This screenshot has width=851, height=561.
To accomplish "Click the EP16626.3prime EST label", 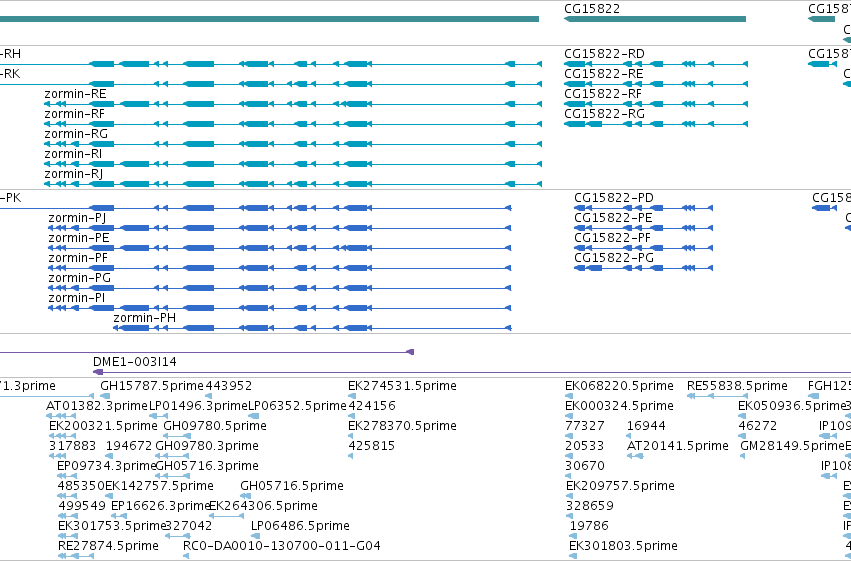I will [x=160, y=507].
